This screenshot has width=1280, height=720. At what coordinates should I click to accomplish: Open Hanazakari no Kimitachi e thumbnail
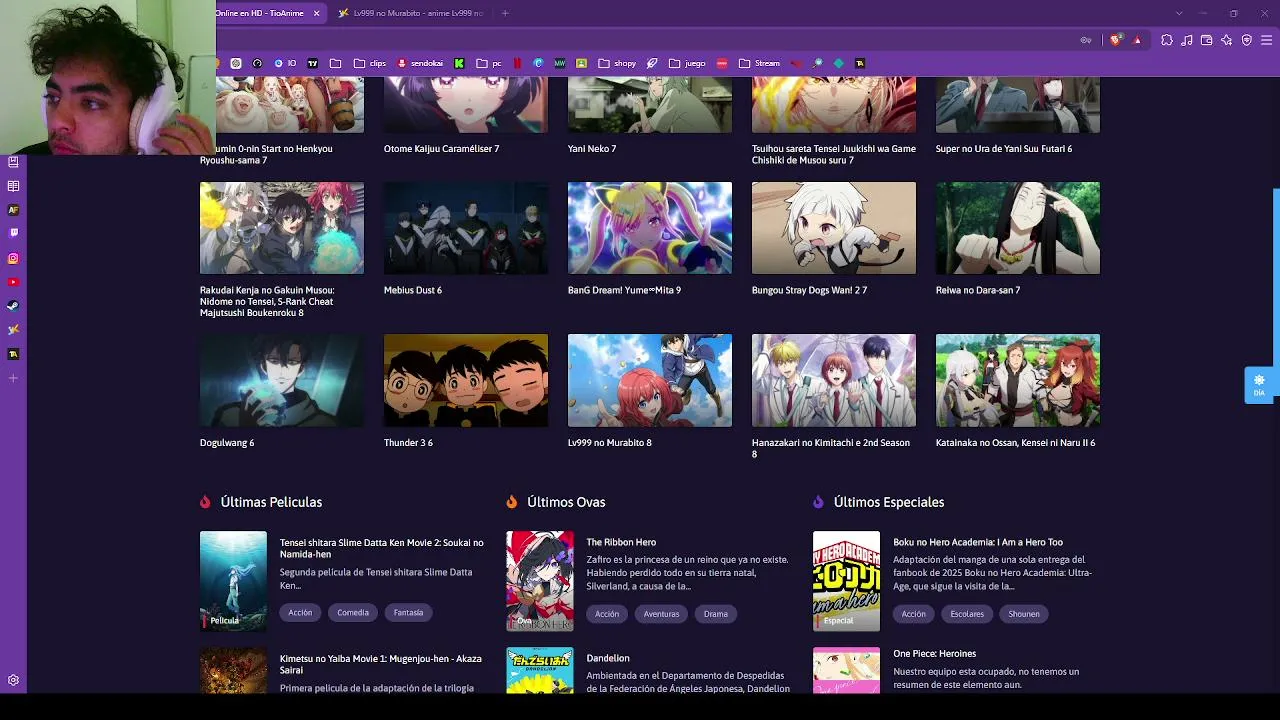point(834,380)
